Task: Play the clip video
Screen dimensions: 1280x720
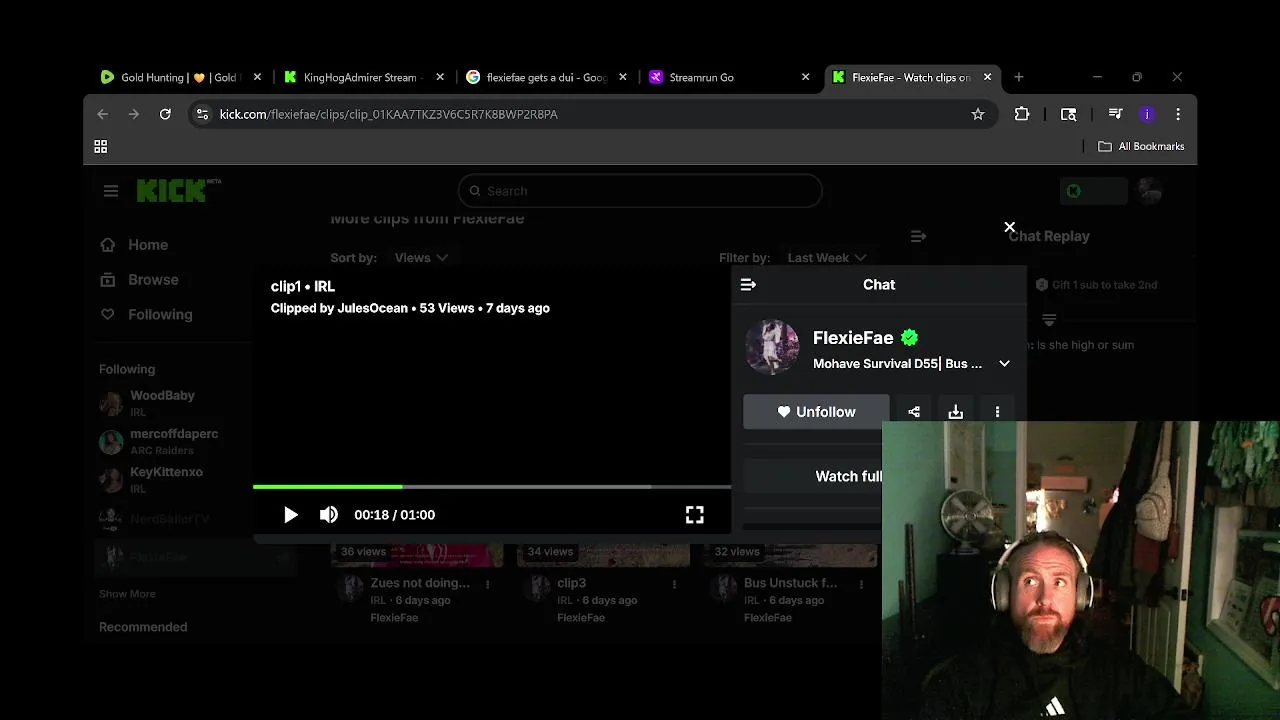Action: [x=290, y=515]
